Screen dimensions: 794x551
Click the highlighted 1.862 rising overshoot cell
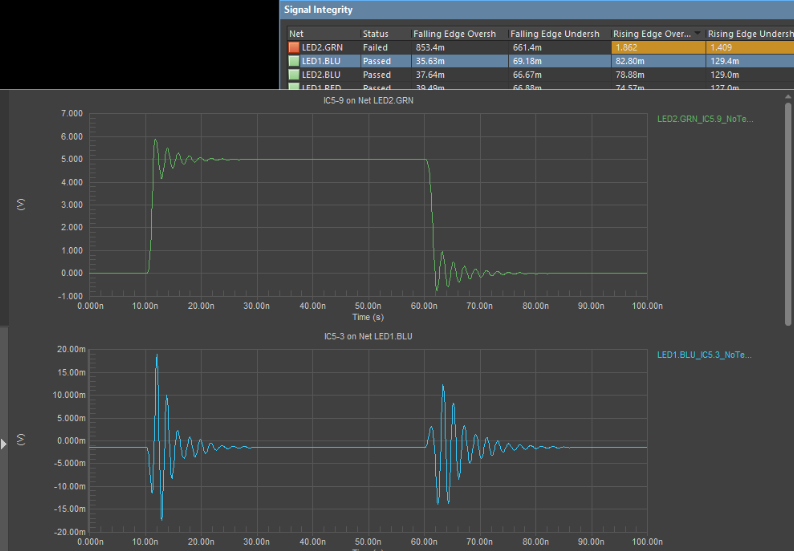(658, 48)
